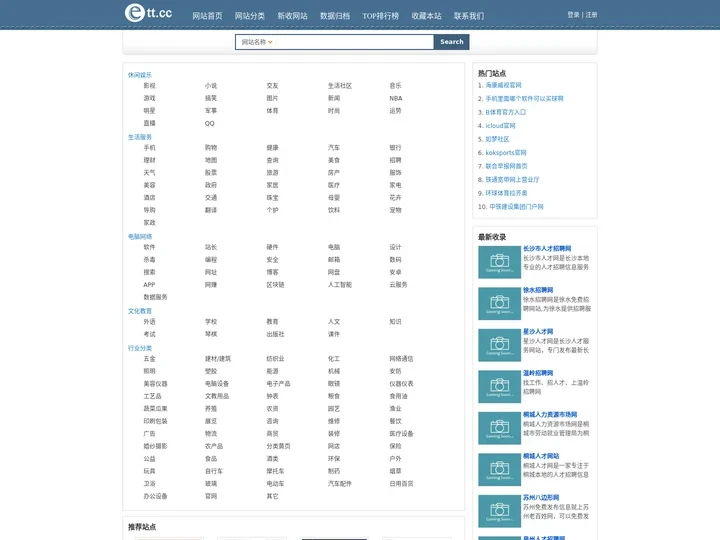The width and height of the screenshot is (720, 540).
Task: Open the thumbnail for 苏州八边形网
Action: (x=500, y=511)
